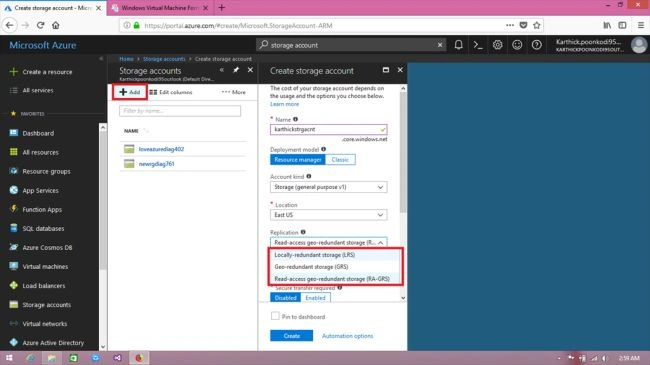Click the portal search box
This screenshot has height=365, width=650.
pyautogui.click(x=351, y=45)
